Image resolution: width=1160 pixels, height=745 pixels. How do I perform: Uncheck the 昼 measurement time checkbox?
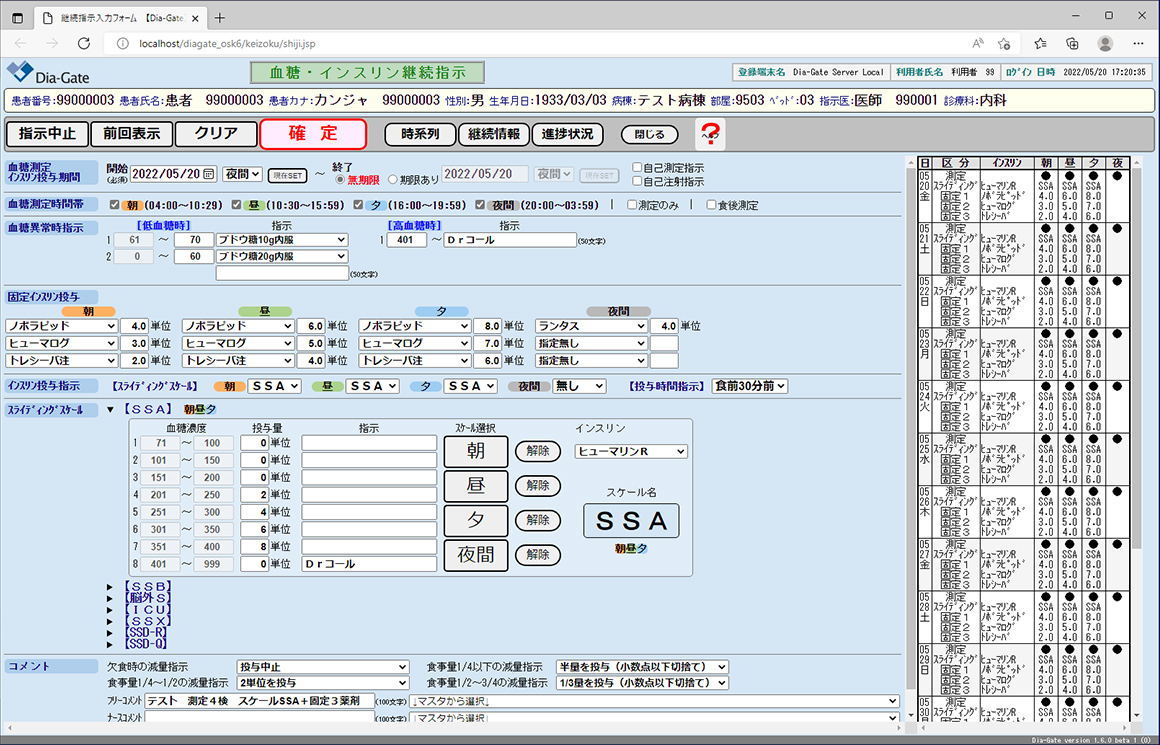click(x=236, y=205)
